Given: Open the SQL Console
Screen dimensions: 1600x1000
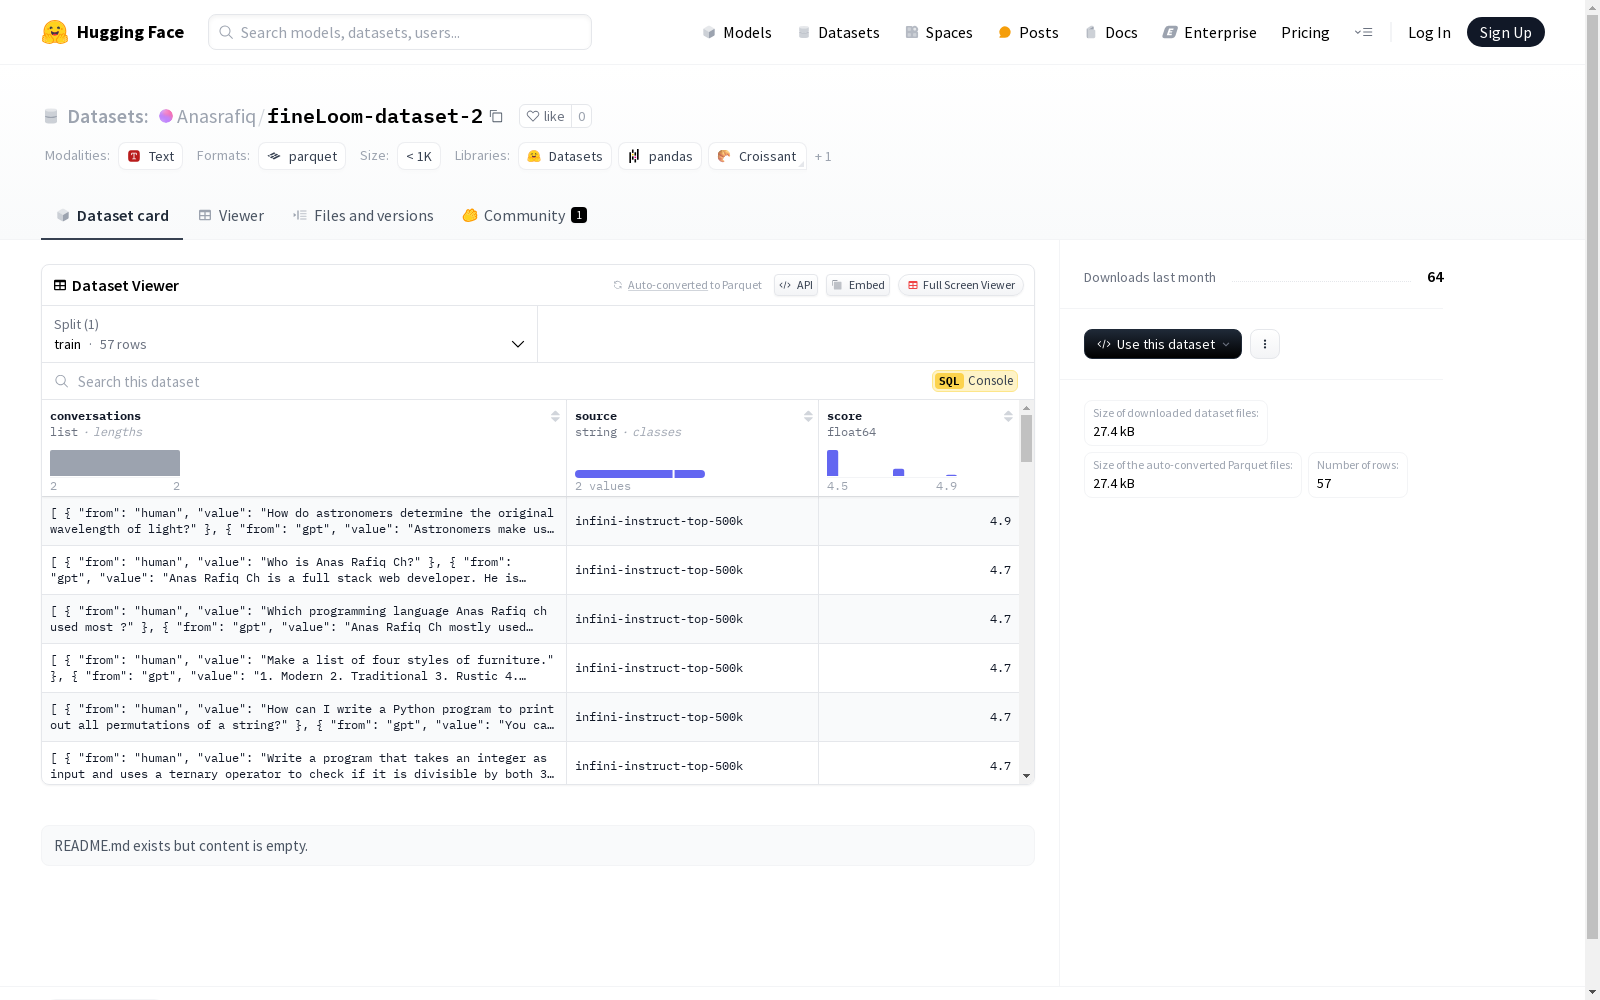Looking at the screenshot, I should [x=975, y=381].
